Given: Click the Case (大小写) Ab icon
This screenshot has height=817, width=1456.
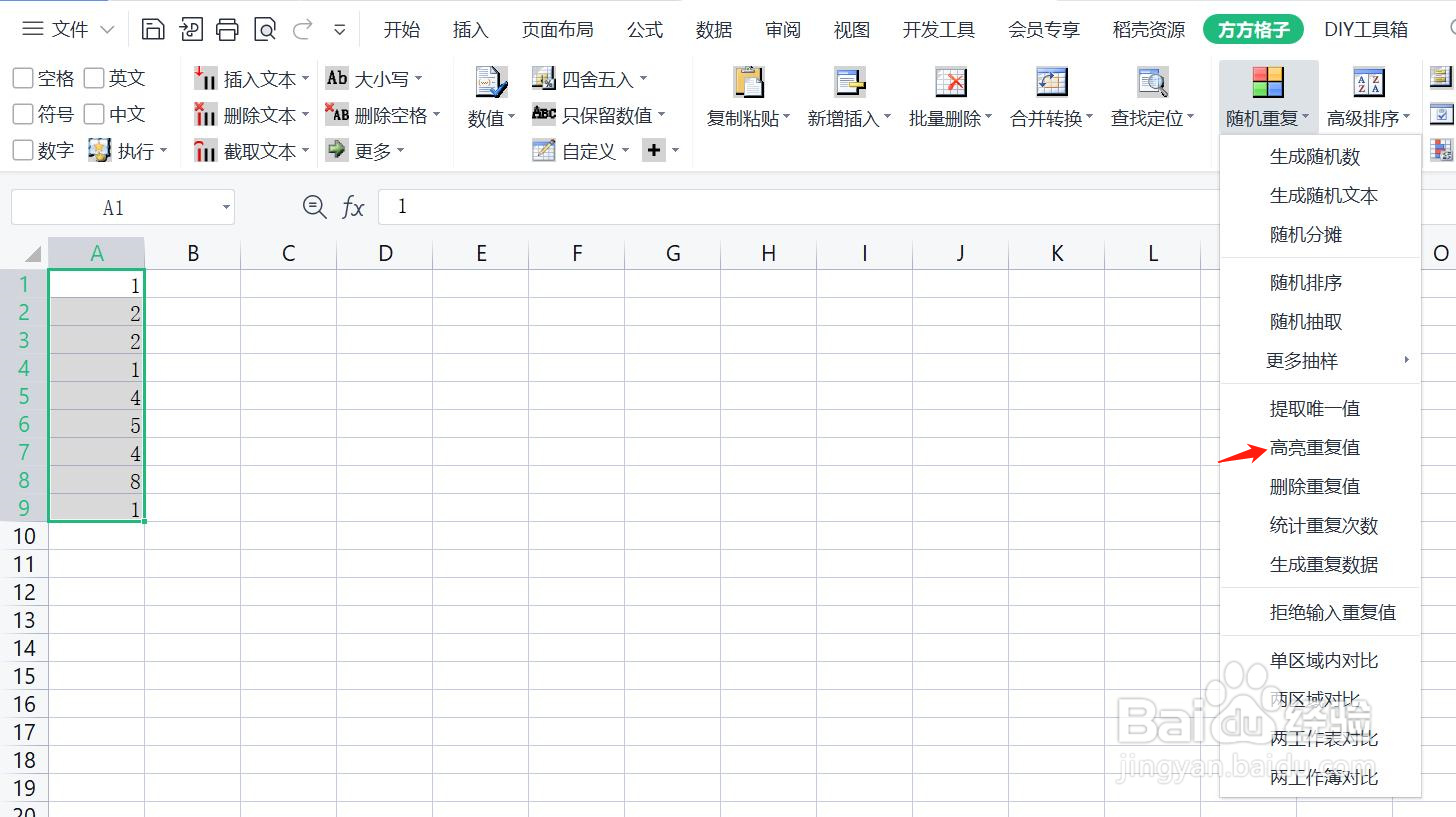Looking at the screenshot, I should [338, 78].
